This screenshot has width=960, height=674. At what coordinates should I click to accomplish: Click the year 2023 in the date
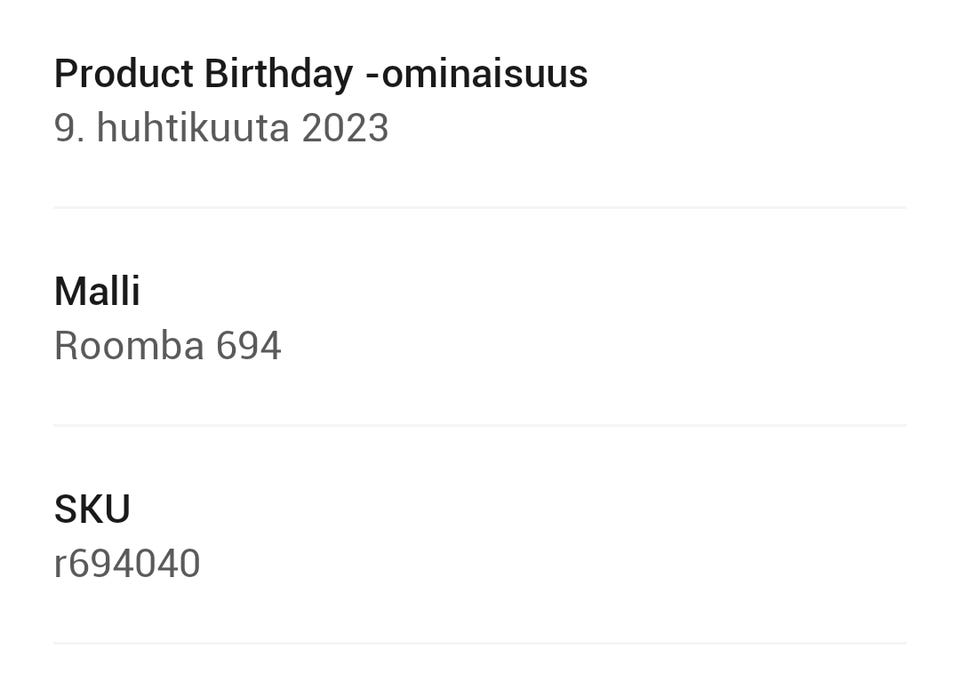[344, 128]
